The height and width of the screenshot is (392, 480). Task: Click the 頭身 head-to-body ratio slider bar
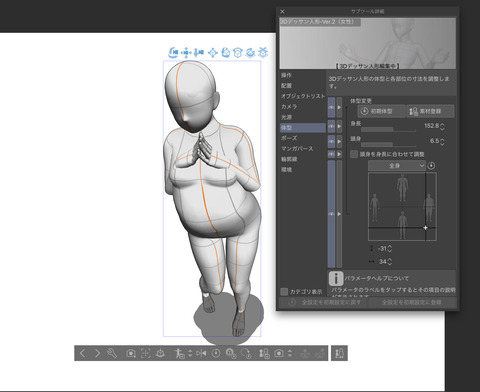click(x=388, y=145)
